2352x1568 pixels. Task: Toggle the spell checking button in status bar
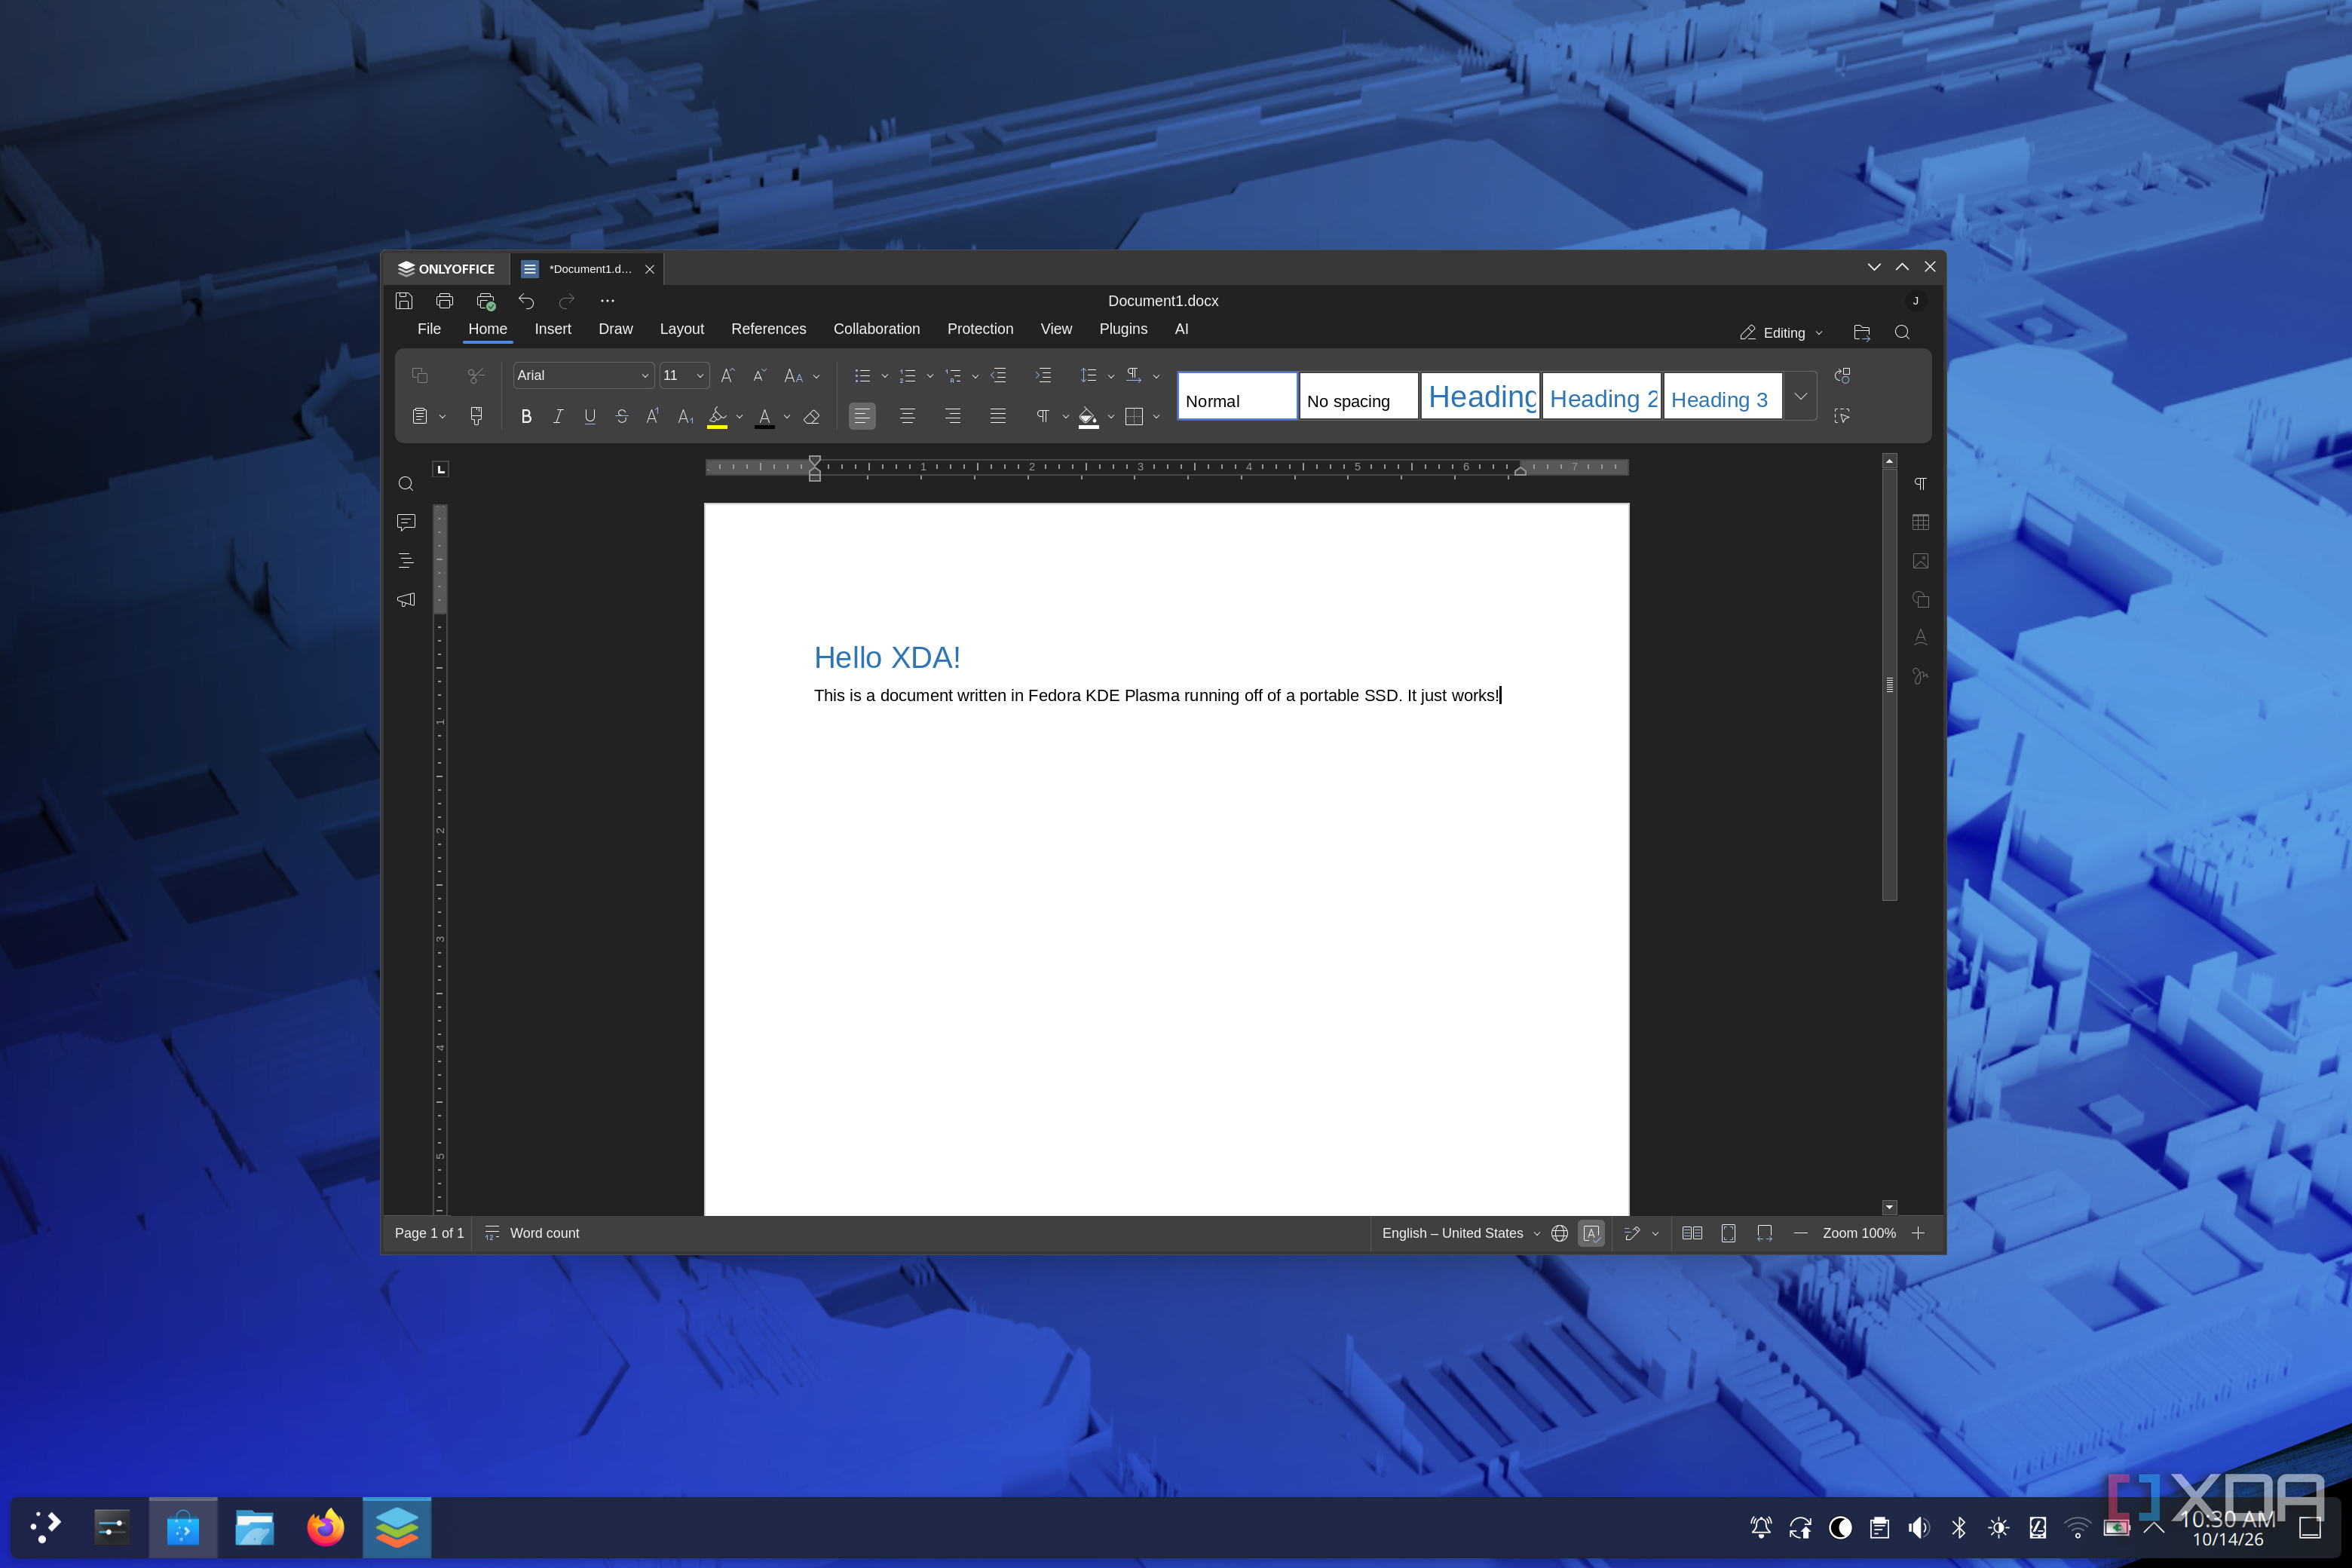click(x=1591, y=1233)
